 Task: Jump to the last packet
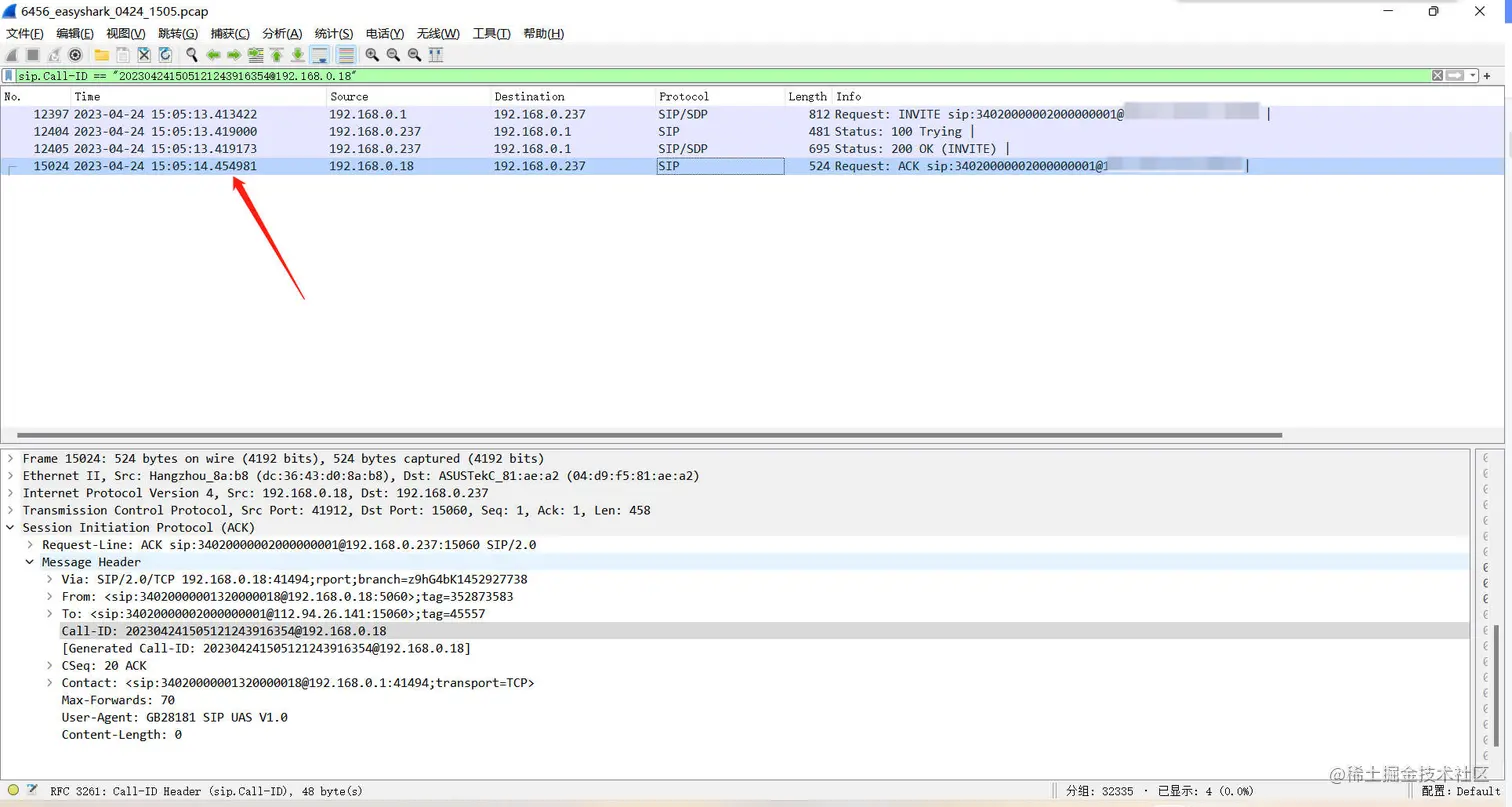[298, 55]
